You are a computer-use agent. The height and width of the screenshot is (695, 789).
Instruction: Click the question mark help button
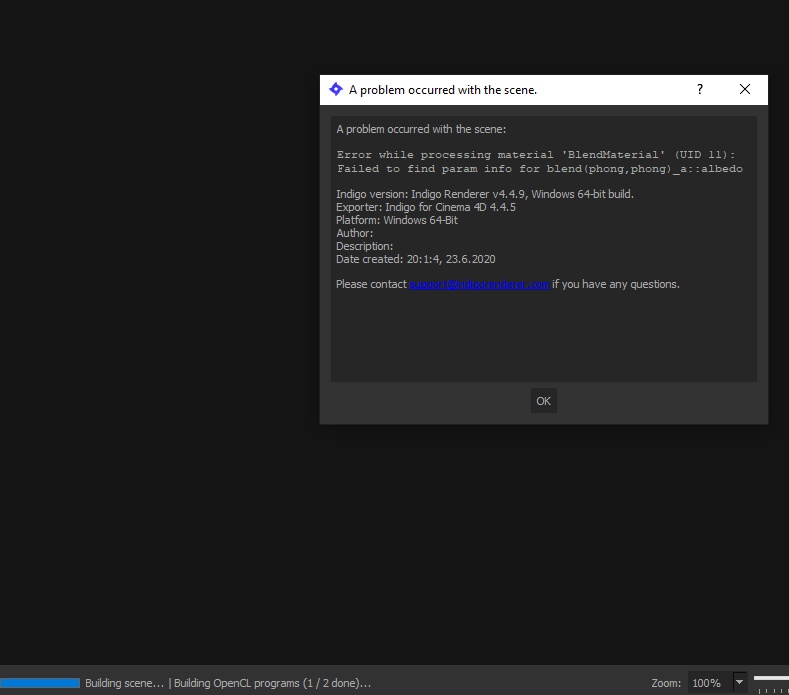[700, 89]
